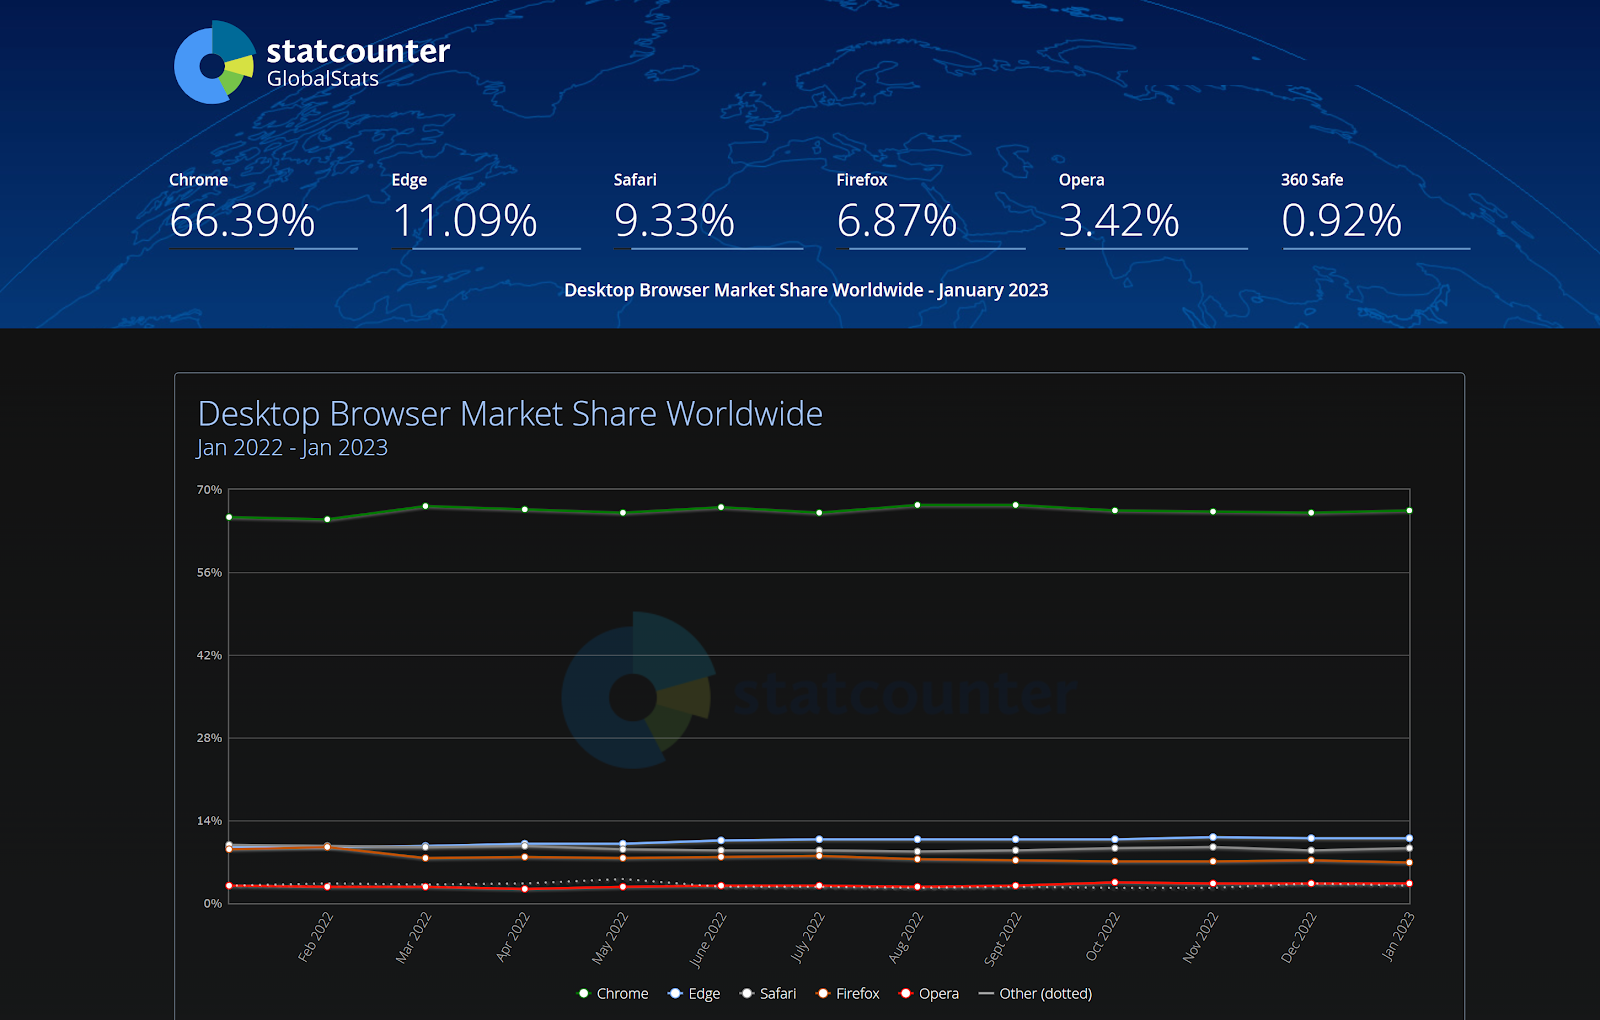Image resolution: width=1600 pixels, height=1020 pixels.
Task: Click the Sept 2022 x-axis label
Action: pos(1003,939)
